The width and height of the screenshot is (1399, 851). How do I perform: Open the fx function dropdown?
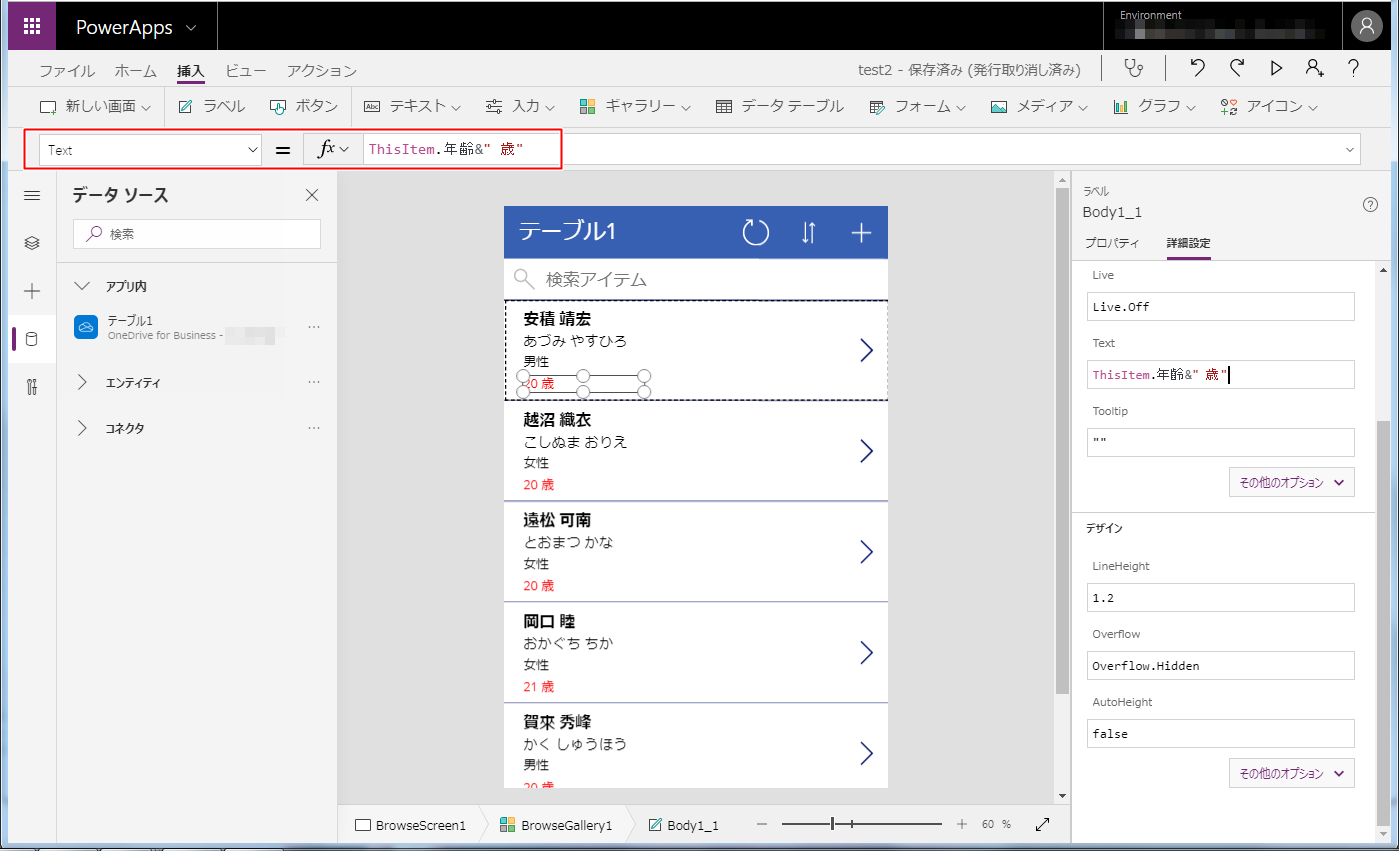(333, 150)
